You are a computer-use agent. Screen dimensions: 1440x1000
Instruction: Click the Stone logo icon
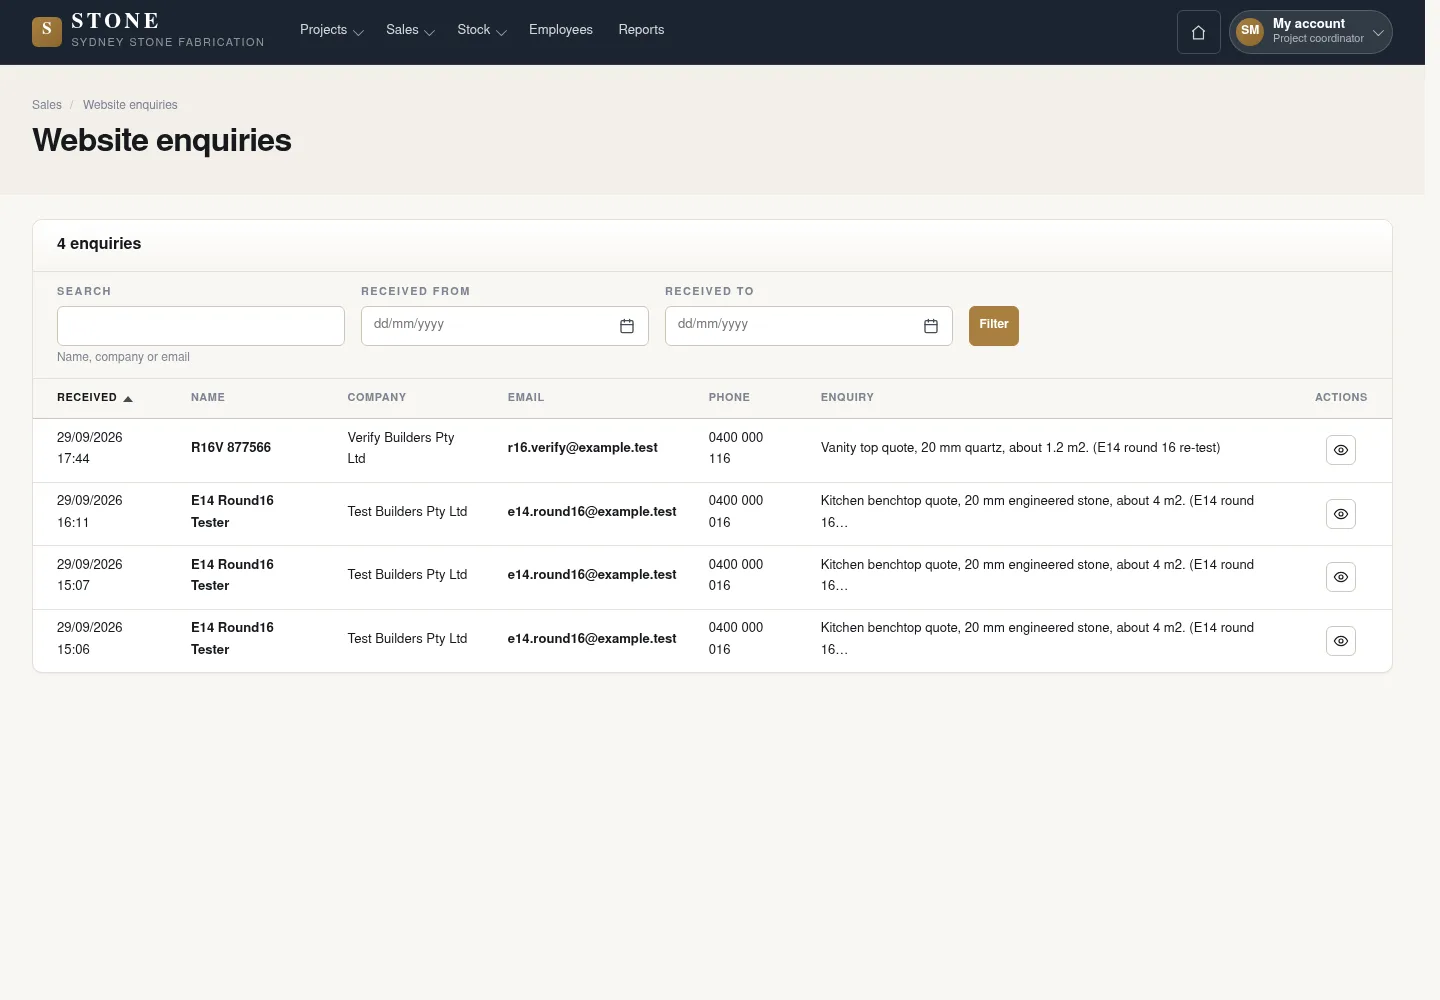tap(47, 32)
